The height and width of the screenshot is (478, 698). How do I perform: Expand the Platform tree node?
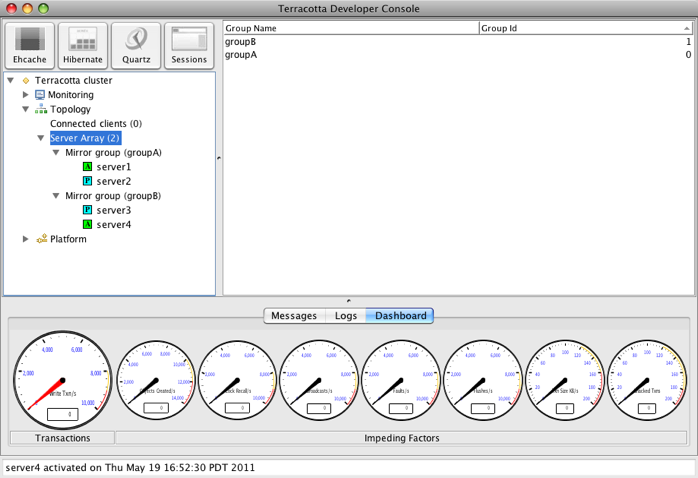[26, 239]
